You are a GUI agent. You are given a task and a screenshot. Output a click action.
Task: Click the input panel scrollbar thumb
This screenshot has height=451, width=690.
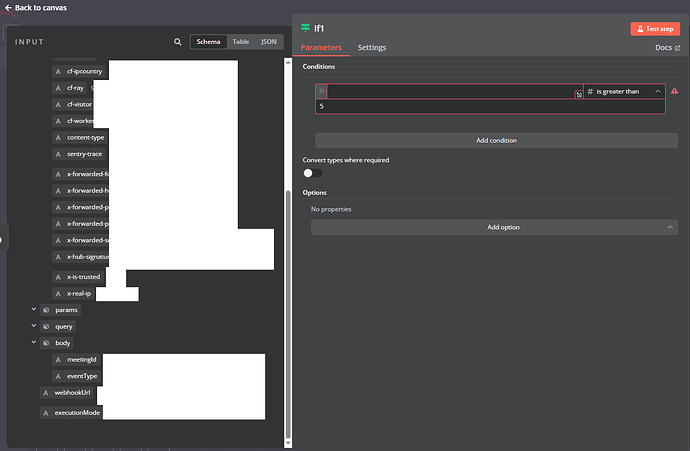(x=288, y=315)
